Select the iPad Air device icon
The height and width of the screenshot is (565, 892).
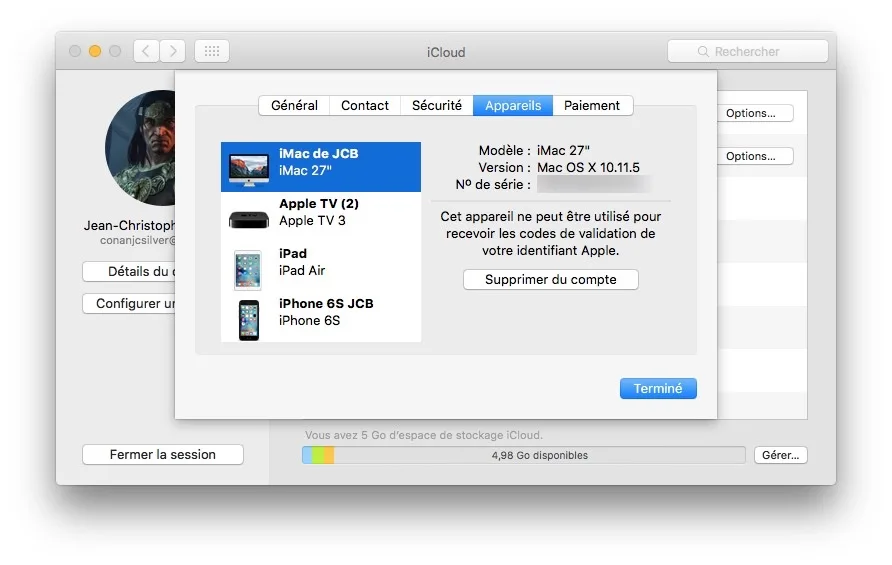coord(248,270)
